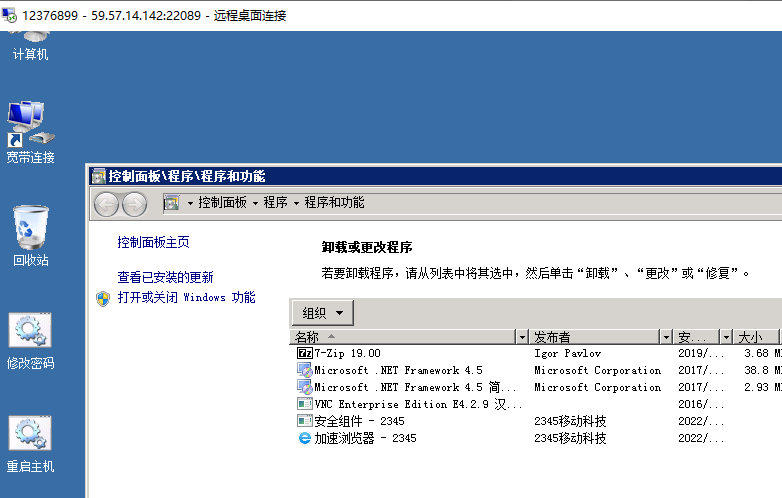Click the 3.68 size value
Viewport: 782px width, 498px height.
pos(757,353)
